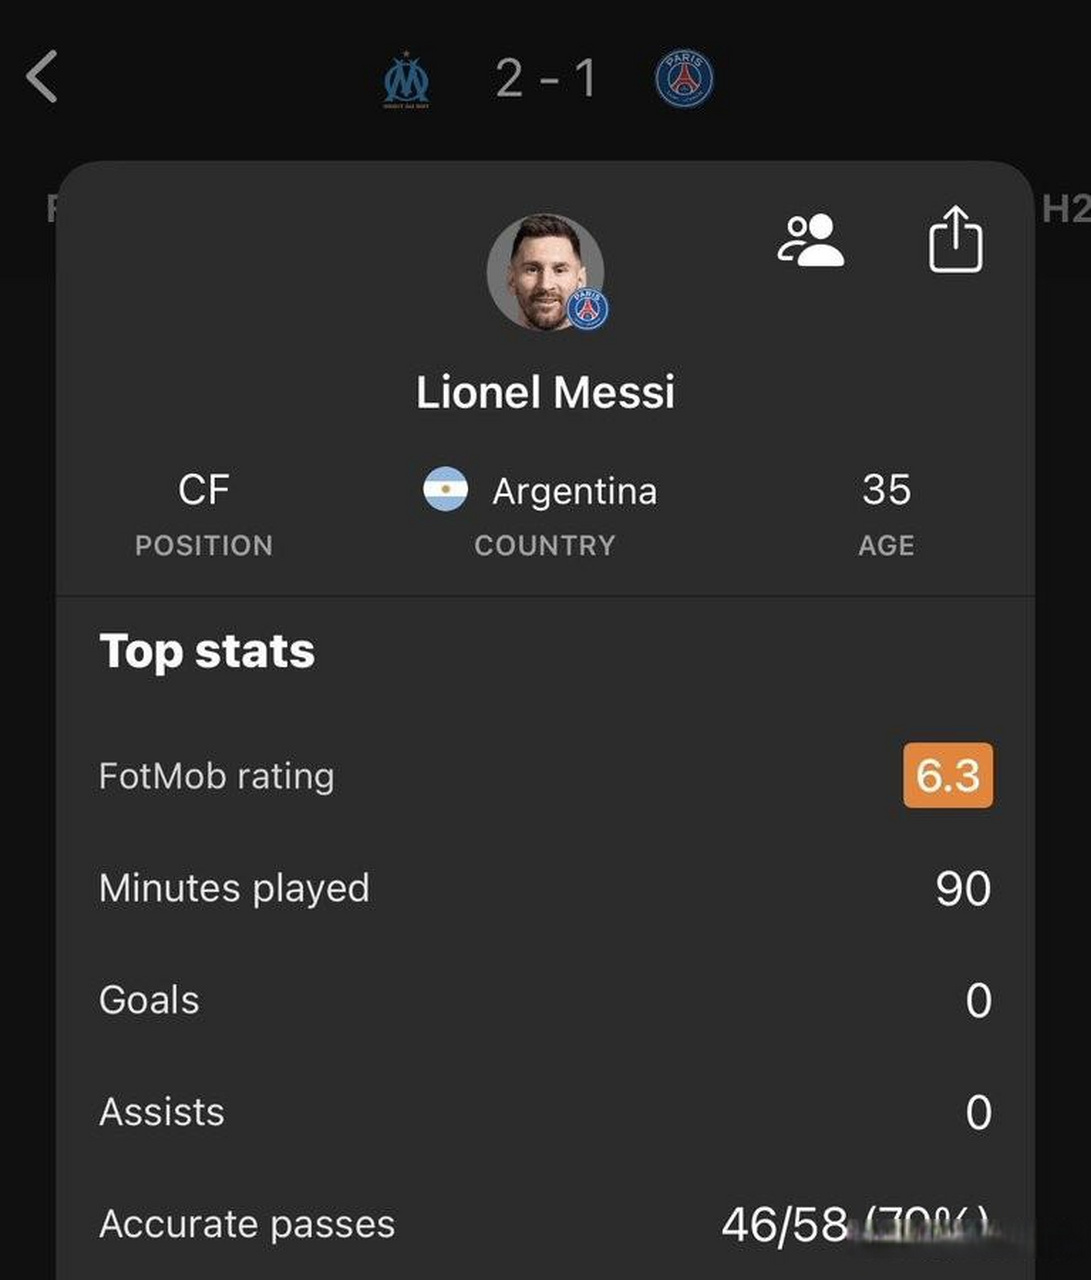Click the orange 6.3 rating badge

pos(947,775)
